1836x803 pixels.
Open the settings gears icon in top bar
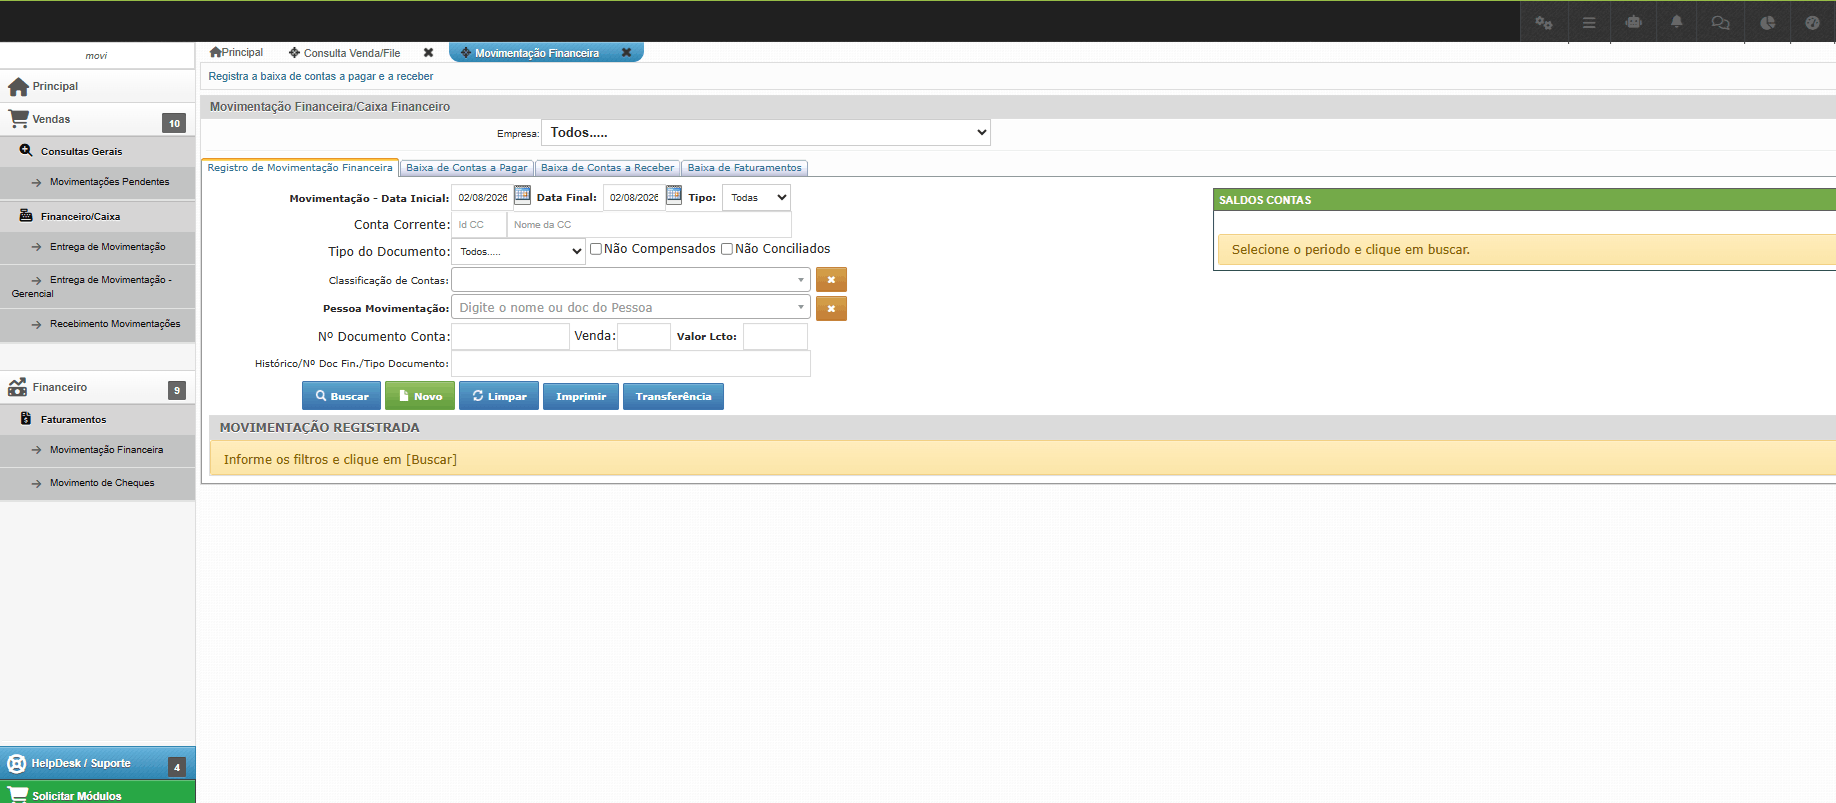(1543, 22)
